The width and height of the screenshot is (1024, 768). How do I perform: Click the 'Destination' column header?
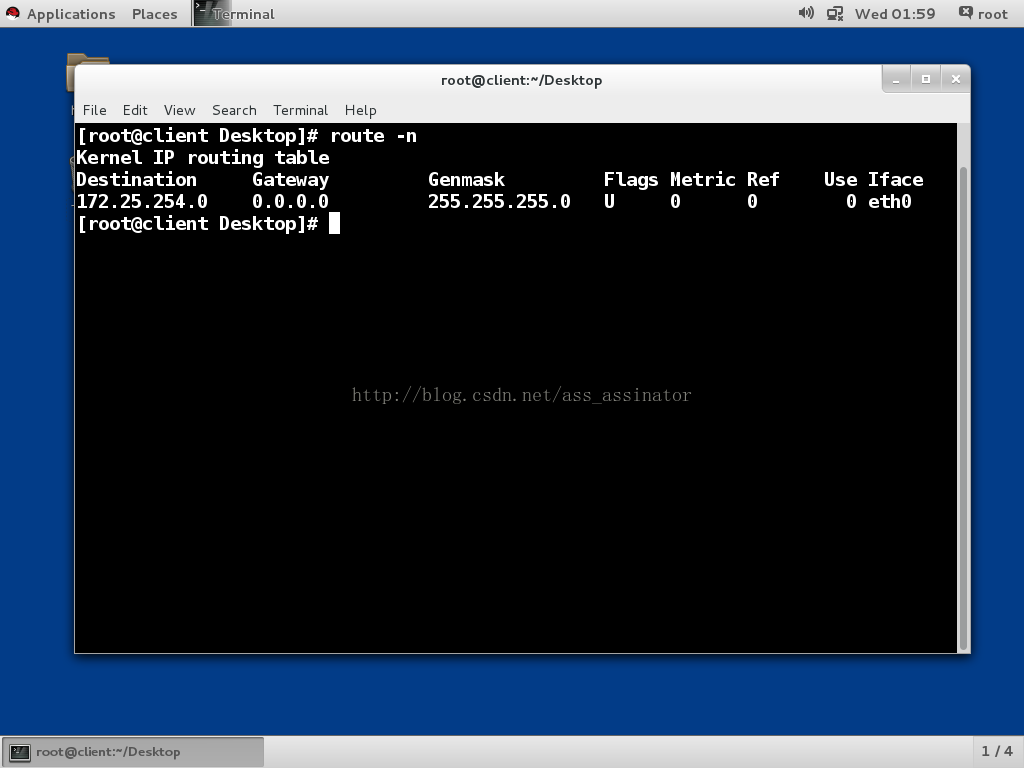[x=136, y=179]
